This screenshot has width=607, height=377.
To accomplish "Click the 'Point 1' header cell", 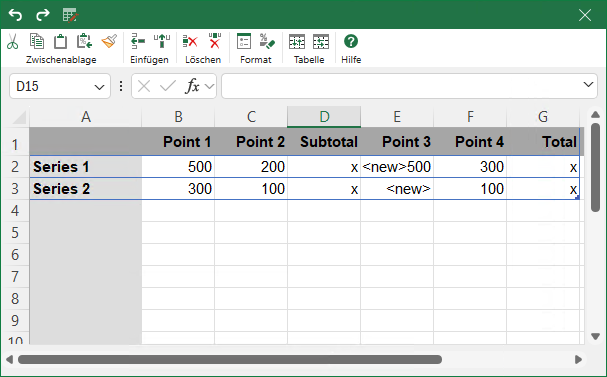I will (178, 142).
